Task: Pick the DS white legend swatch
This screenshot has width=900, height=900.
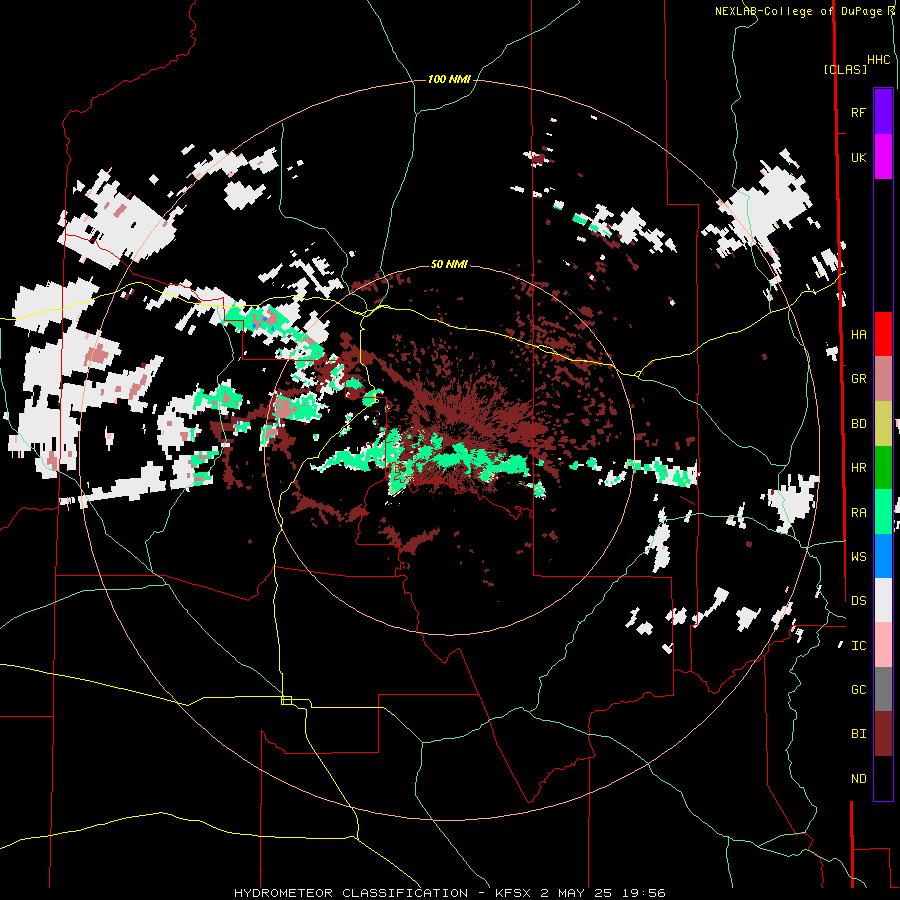Action: (x=883, y=600)
